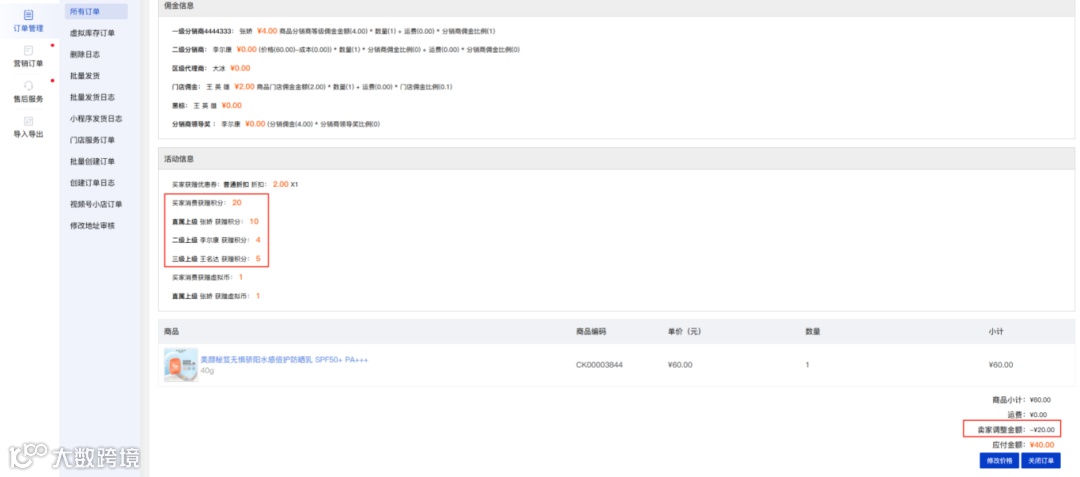Click the 区级代理商 大冰 amount
The image size is (1080, 477).
point(240,68)
